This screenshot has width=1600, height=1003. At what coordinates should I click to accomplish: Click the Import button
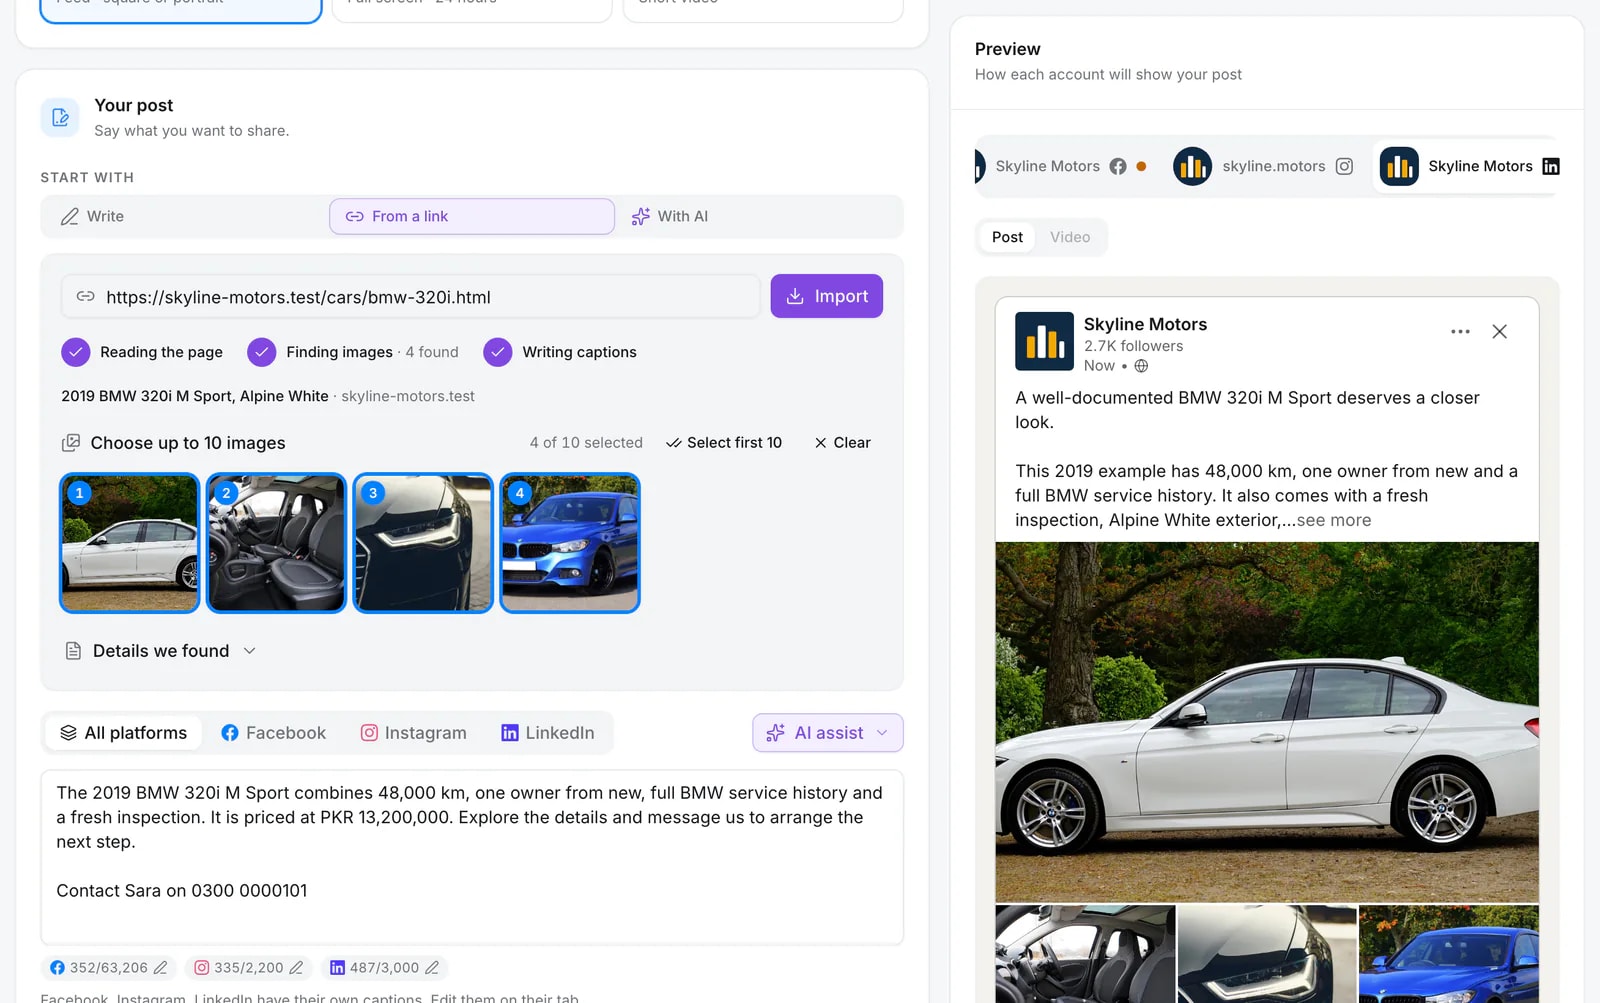point(827,296)
